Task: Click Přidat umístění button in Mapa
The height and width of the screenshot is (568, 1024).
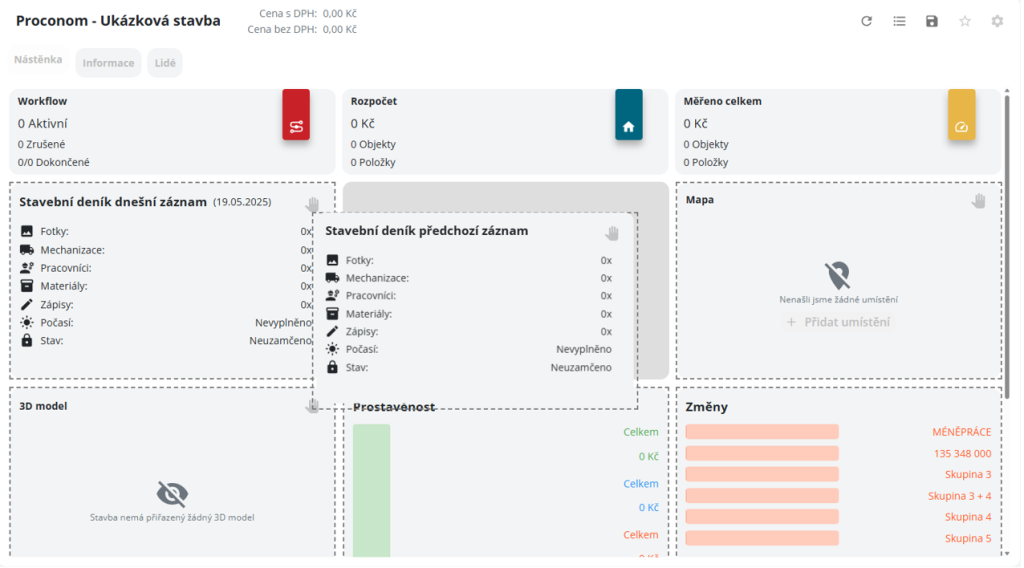Action: pyautogui.click(x=838, y=322)
